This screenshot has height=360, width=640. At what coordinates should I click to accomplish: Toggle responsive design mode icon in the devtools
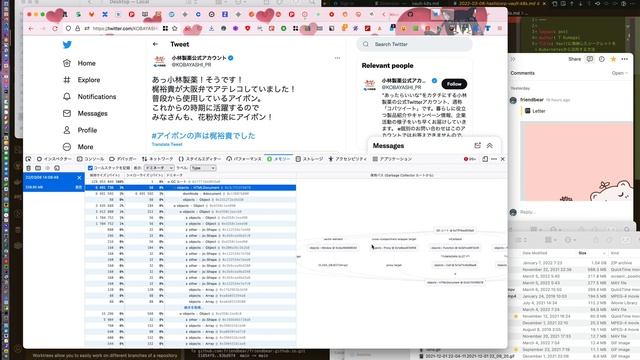click(485, 159)
